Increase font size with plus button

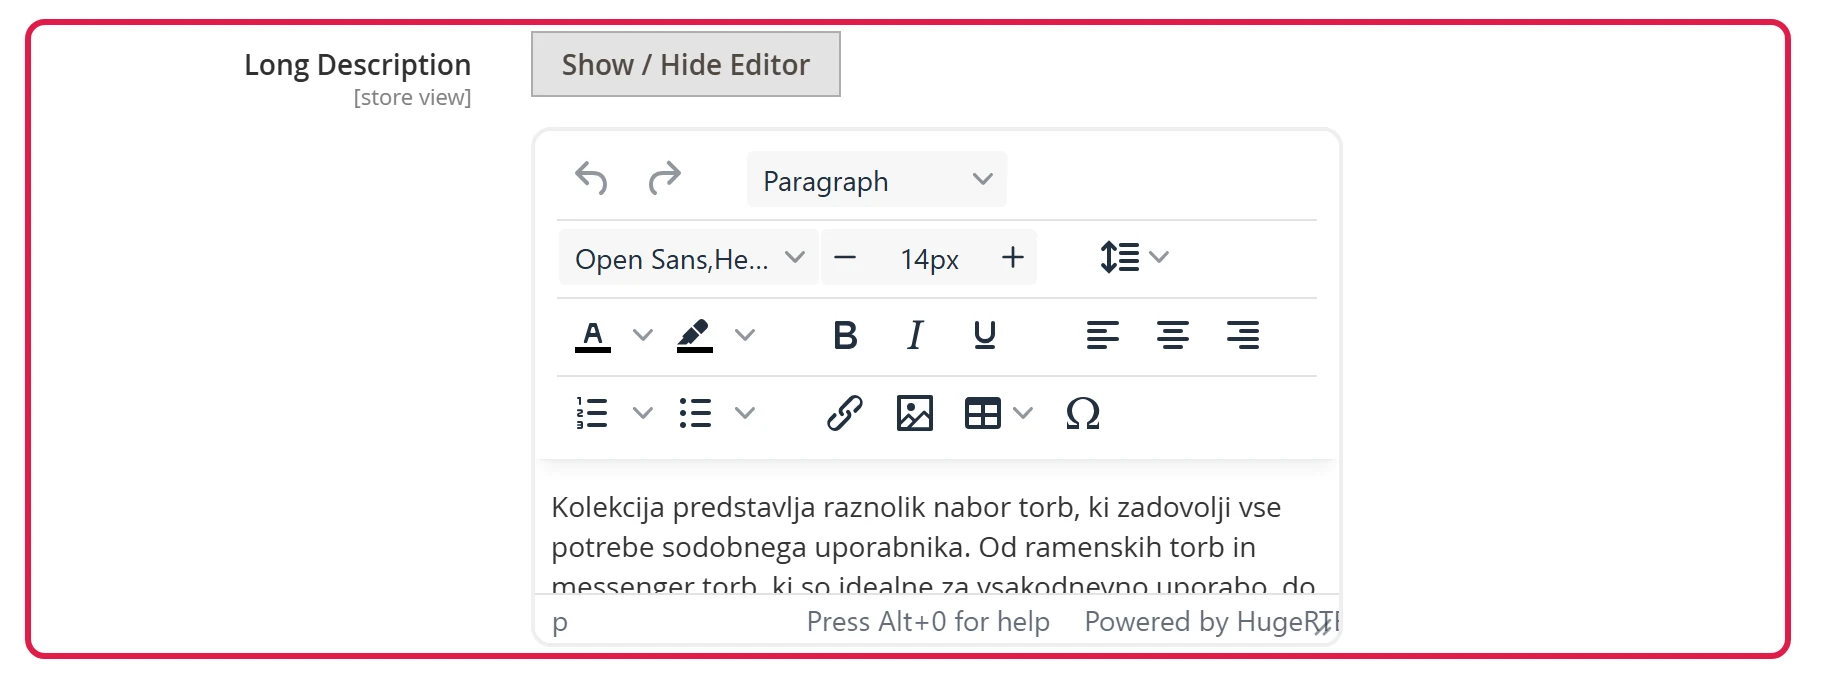[1013, 257]
